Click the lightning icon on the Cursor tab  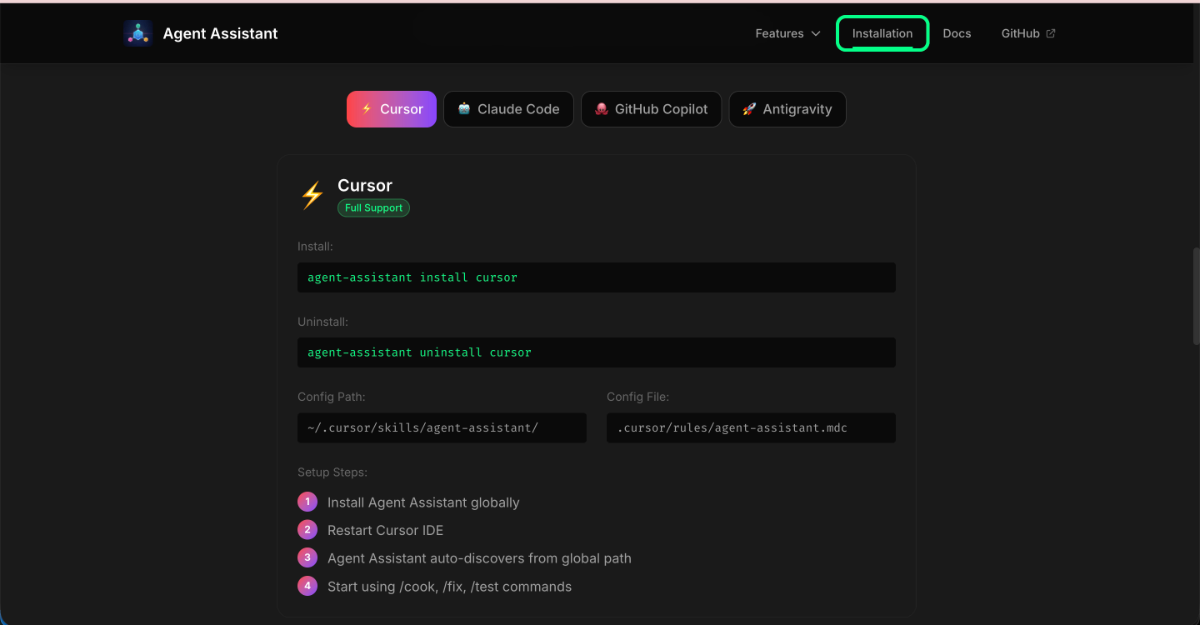[366, 109]
